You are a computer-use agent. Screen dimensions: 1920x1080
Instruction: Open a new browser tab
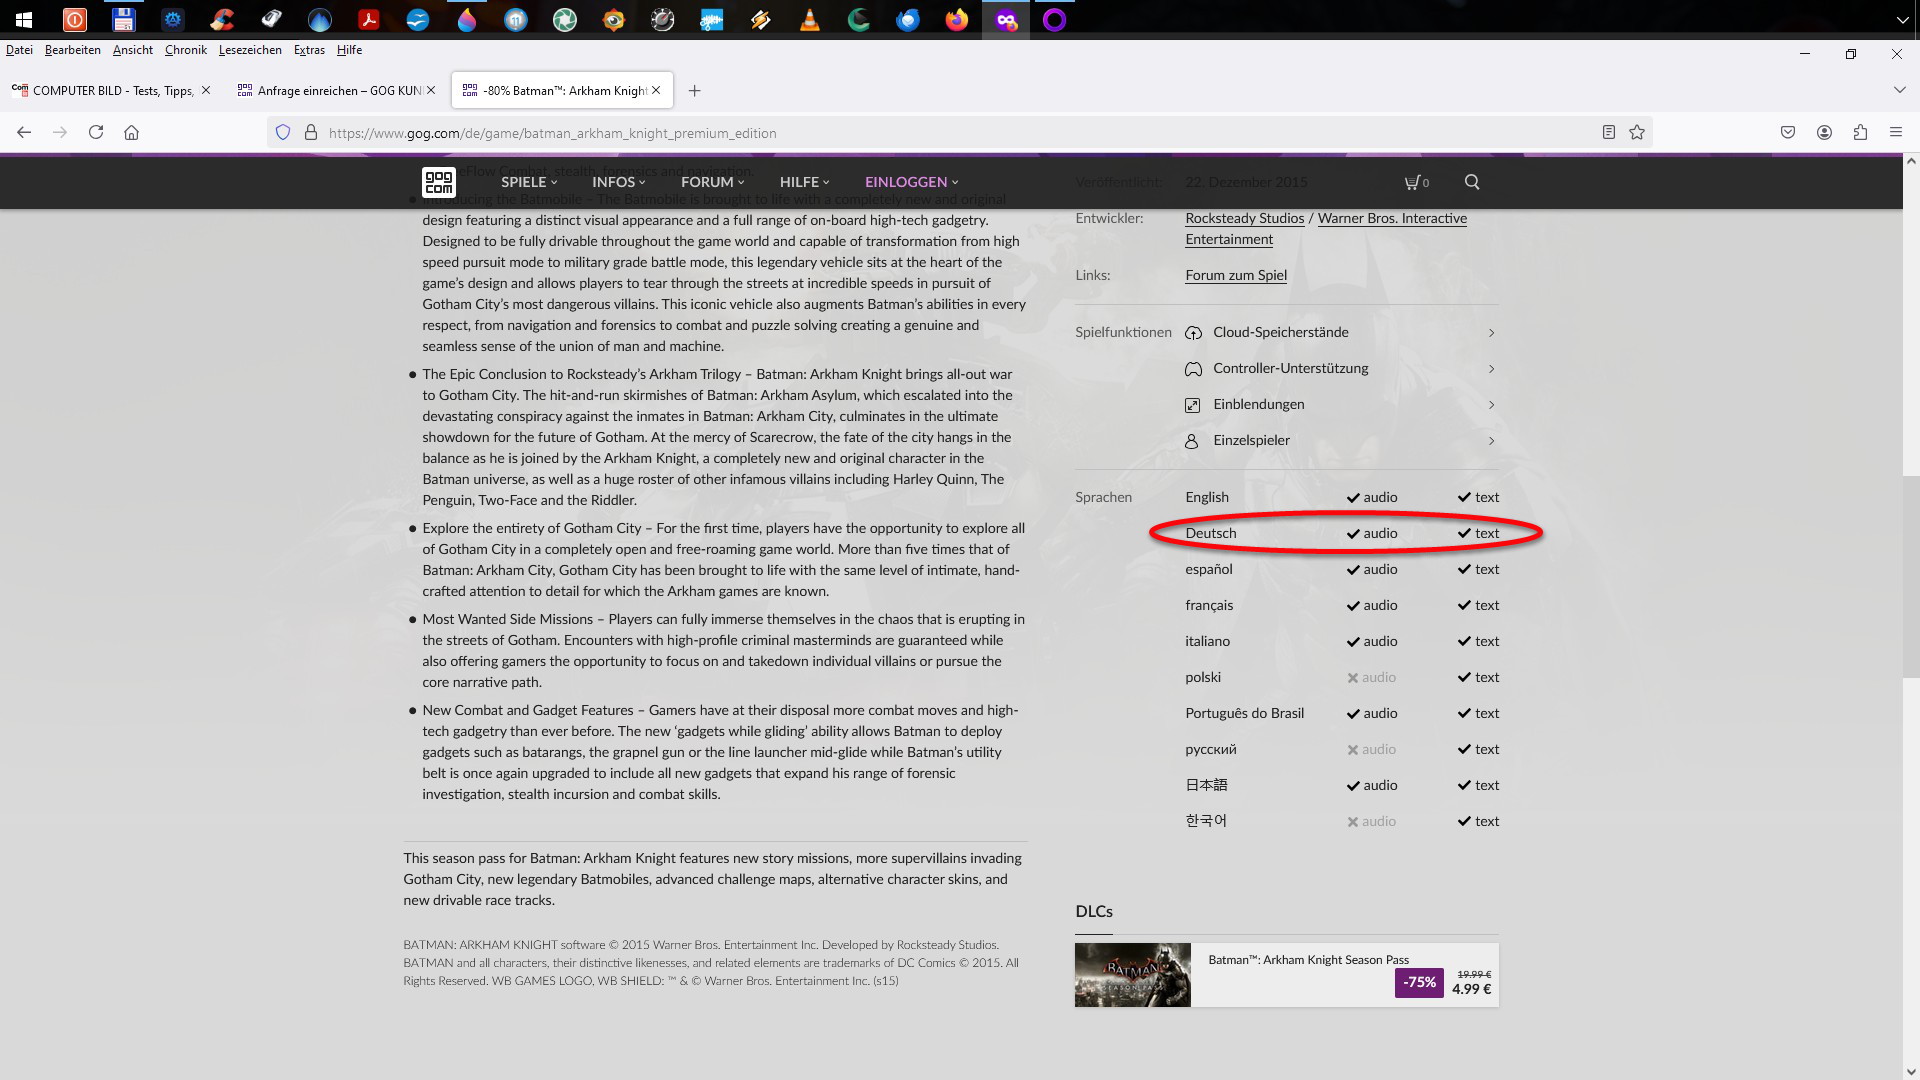click(694, 91)
